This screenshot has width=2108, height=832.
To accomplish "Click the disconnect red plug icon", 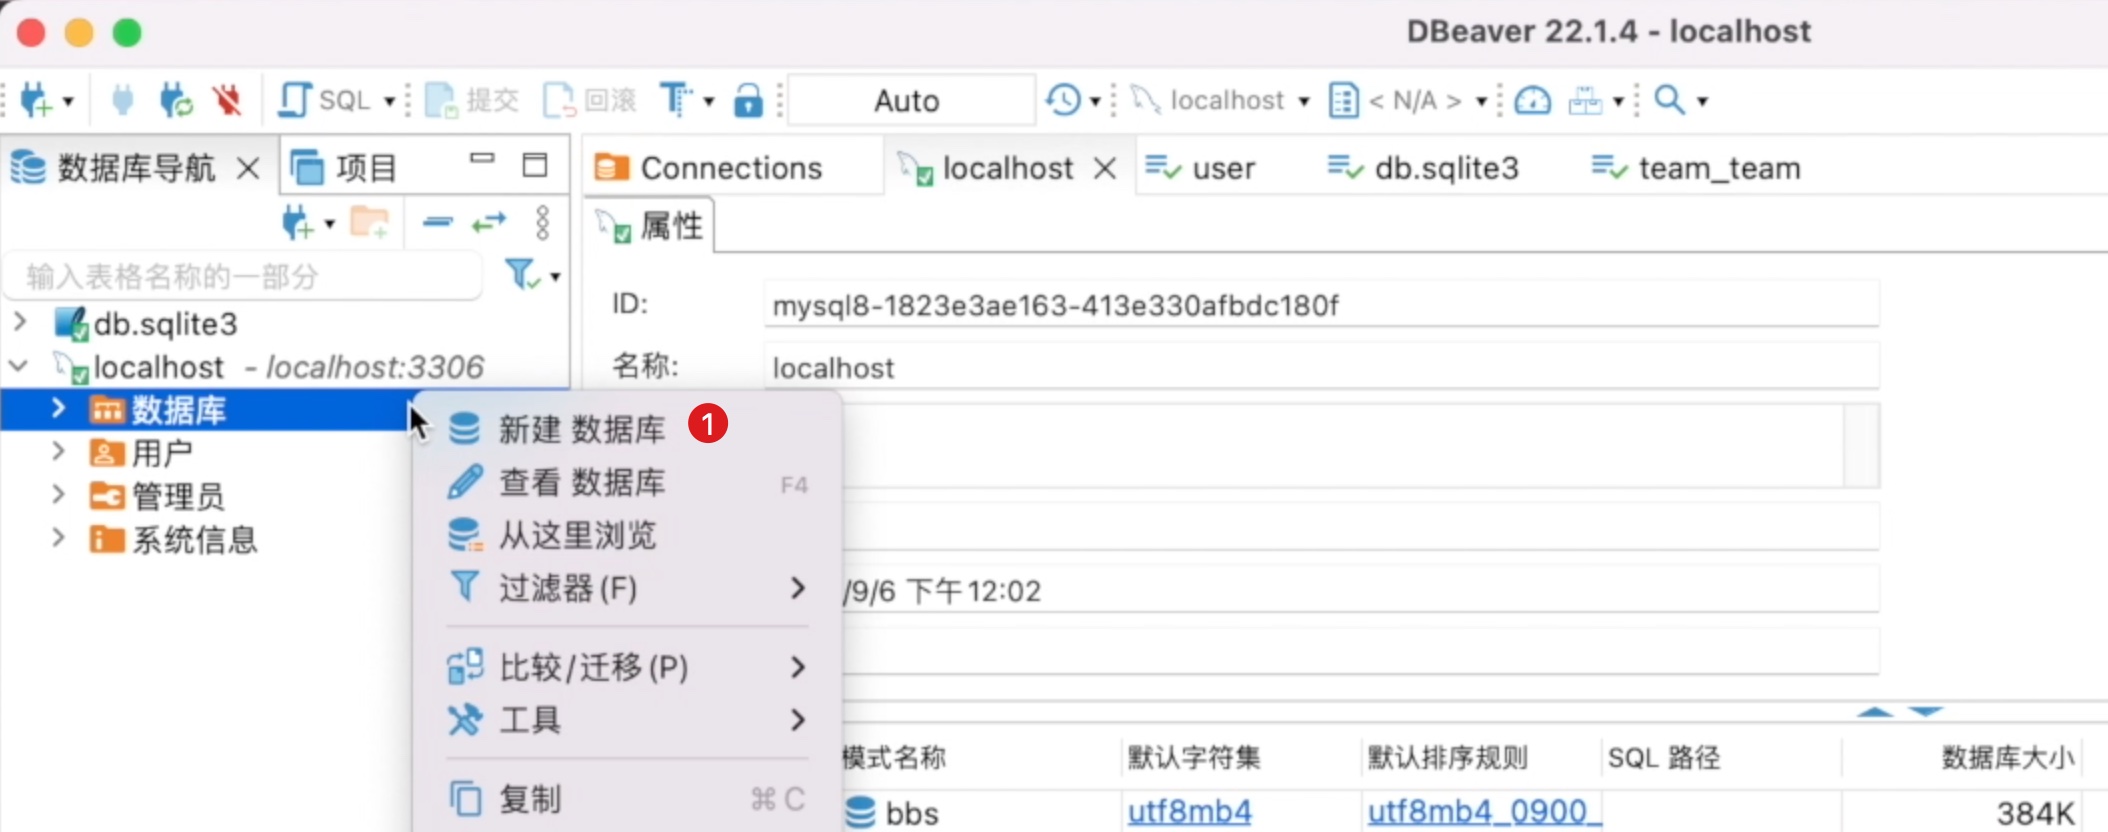I will [227, 100].
